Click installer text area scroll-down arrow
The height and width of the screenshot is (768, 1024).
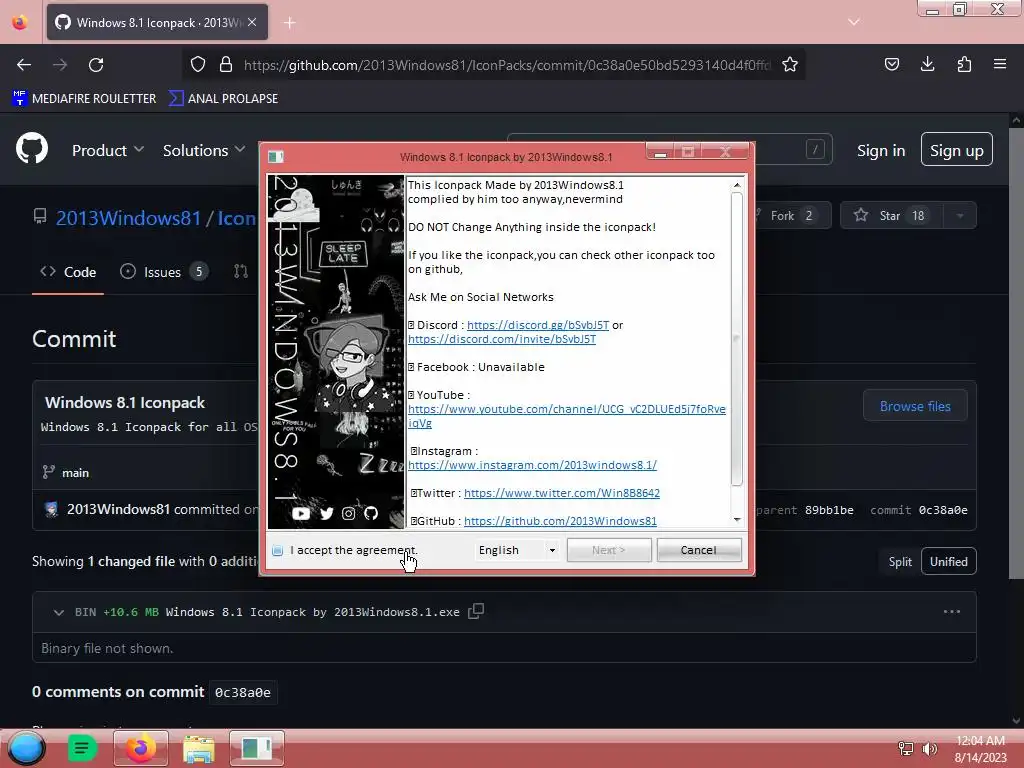point(737,520)
